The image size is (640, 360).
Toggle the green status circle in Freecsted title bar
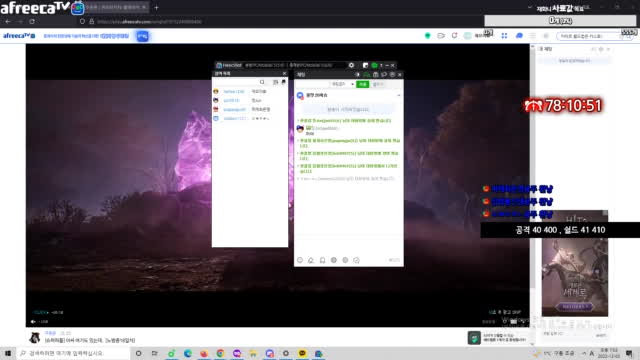click(374, 65)
